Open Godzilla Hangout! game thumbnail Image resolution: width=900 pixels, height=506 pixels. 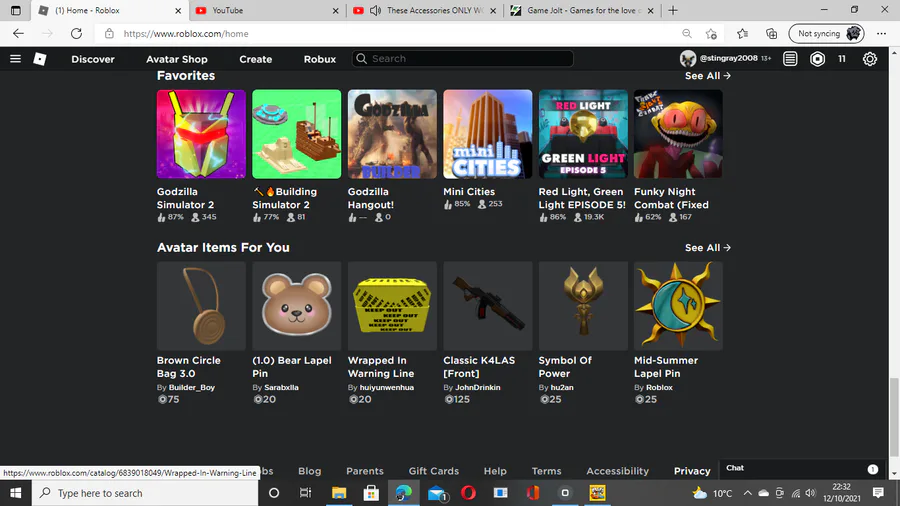(x=392, y=134)
